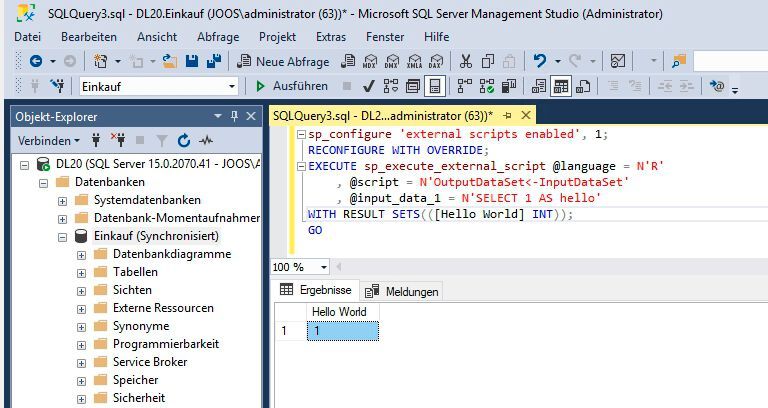768x408 pixels.
Task: Copy selection with the Copy icon
Action: [487, 61]
